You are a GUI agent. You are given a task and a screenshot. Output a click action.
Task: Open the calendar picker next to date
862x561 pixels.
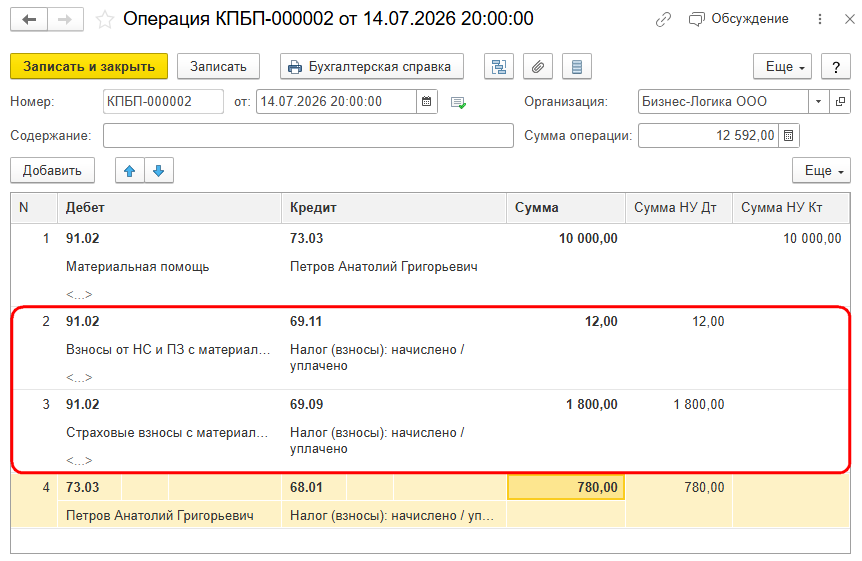pyautogui.click(x=427, y=102)
